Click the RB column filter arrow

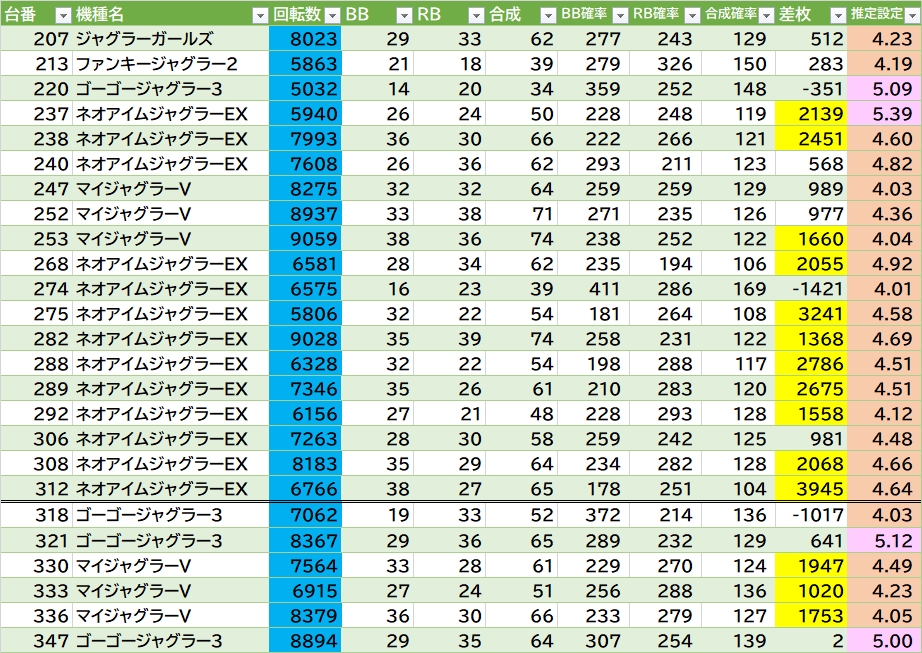(475, 15)
